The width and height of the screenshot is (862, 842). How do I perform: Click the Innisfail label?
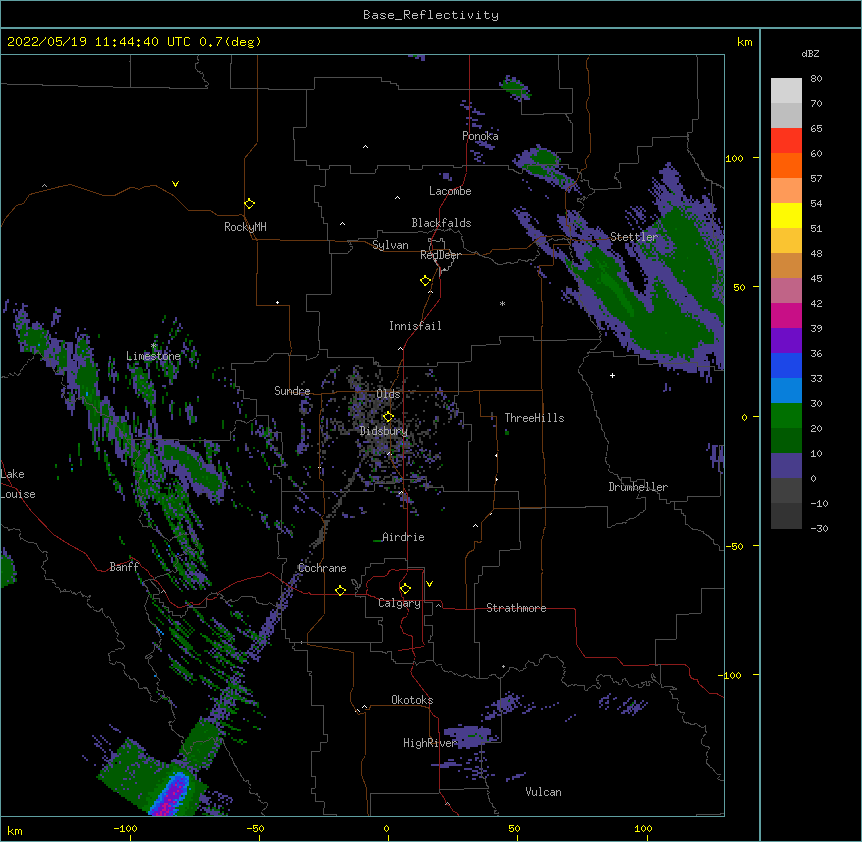(415, 326)
